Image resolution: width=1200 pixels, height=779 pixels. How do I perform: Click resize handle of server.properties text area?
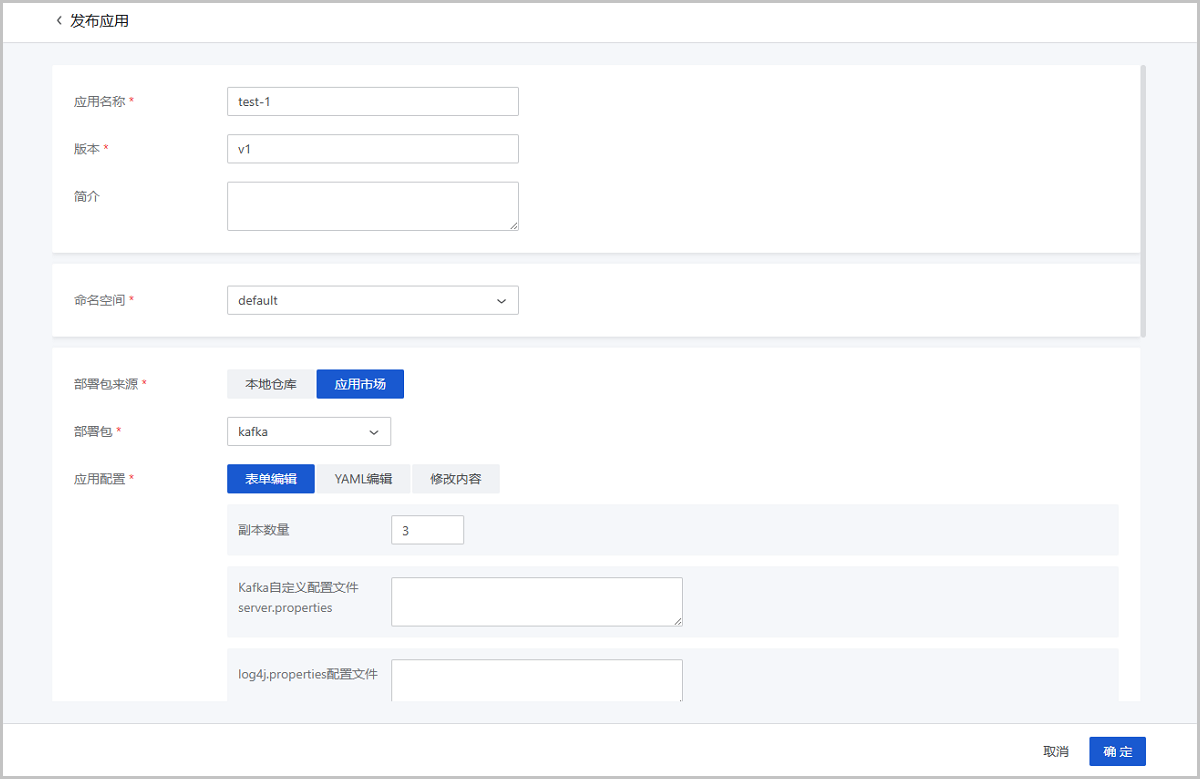678,621
